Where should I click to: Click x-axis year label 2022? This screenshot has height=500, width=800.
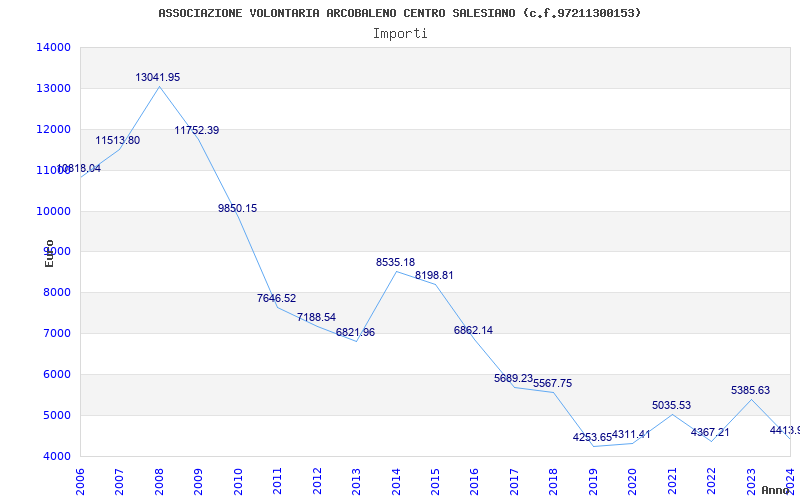tap(711, 480)
